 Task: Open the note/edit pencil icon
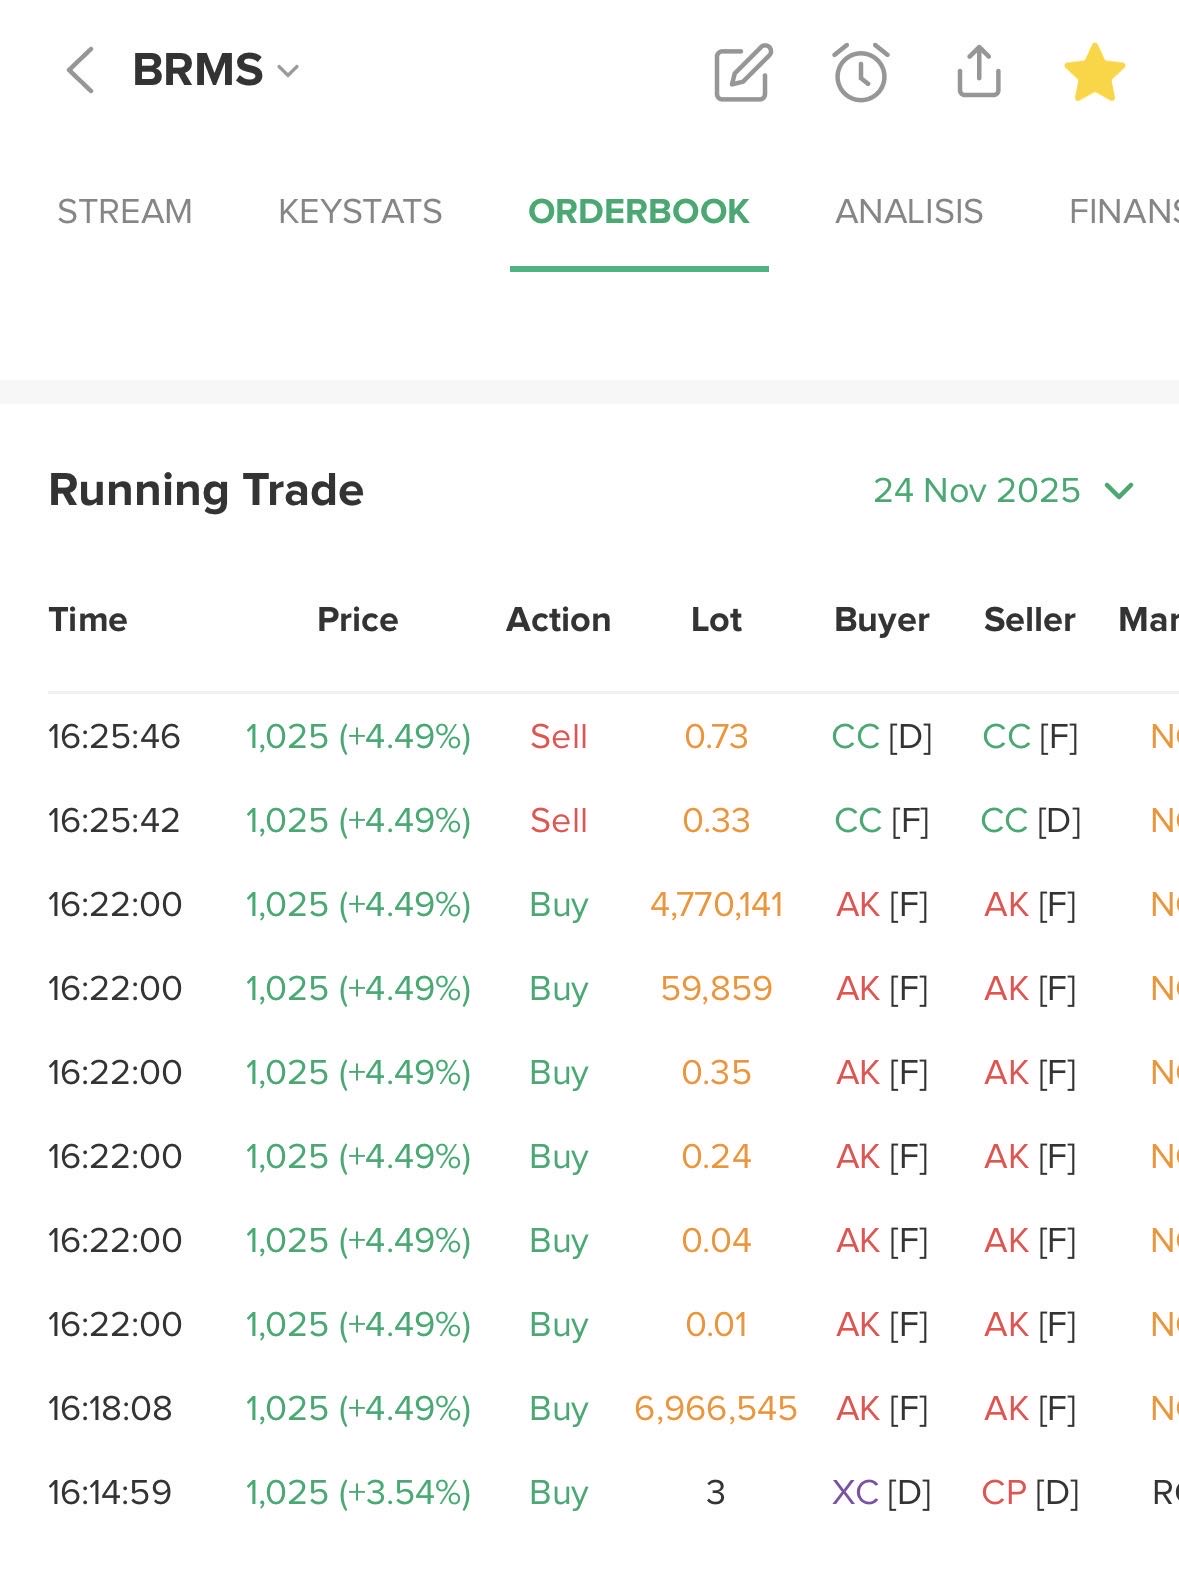pos(743,72)
